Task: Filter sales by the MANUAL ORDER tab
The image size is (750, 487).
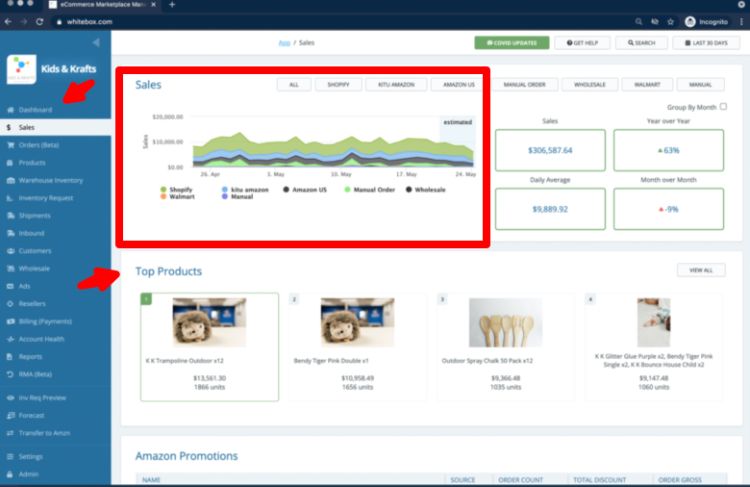Action: point(524,85)
